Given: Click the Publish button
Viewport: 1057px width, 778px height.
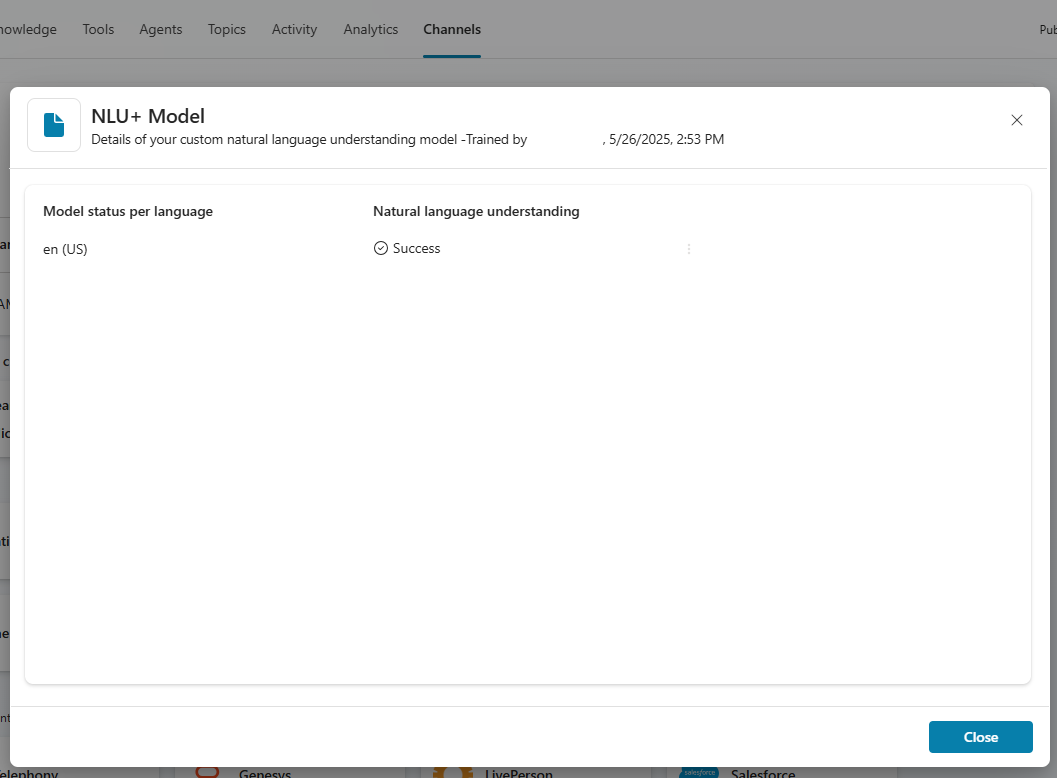Looking at the screenshot, I should pyautogui.click(x=1048, y=29).
